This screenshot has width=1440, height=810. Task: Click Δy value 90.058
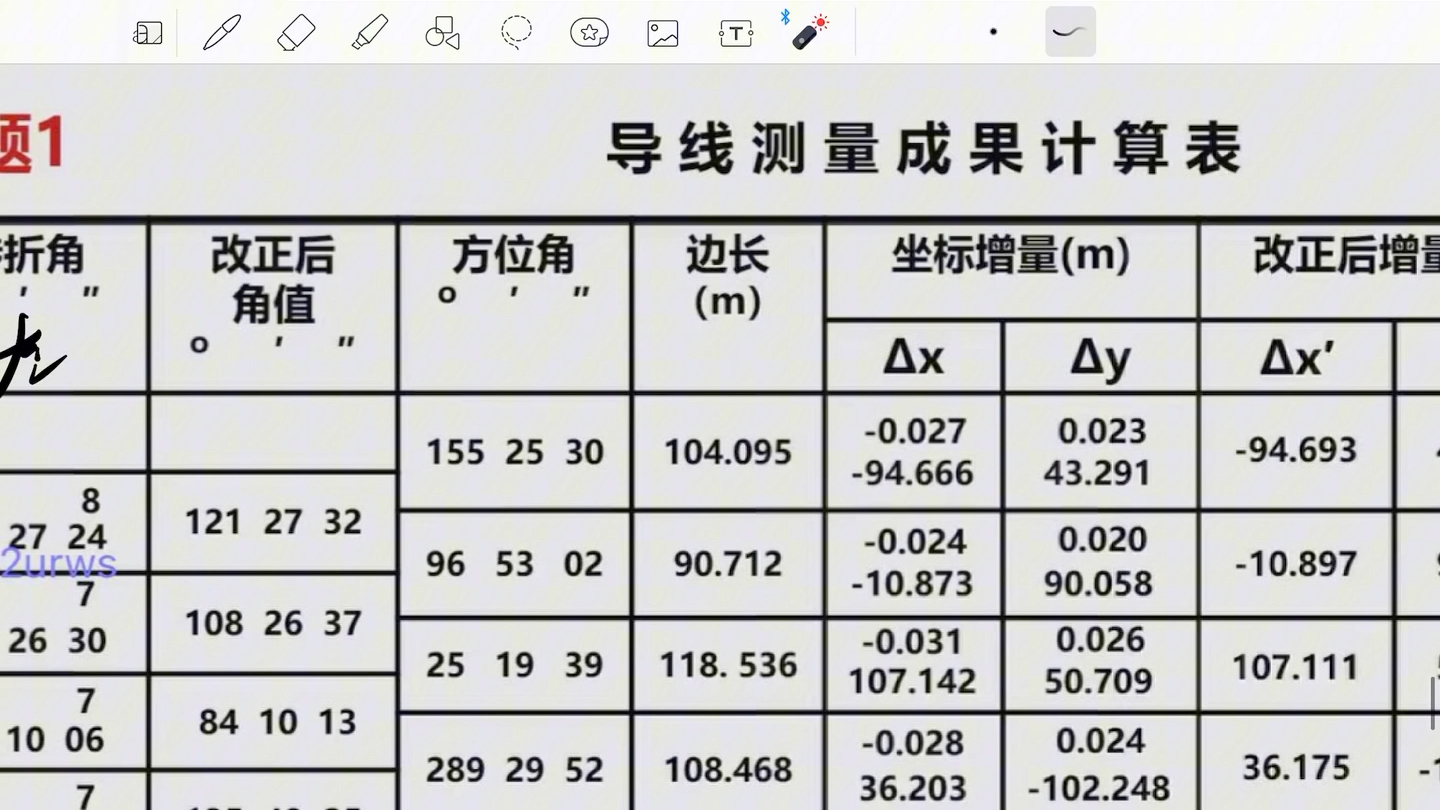tap(1098, 583)
